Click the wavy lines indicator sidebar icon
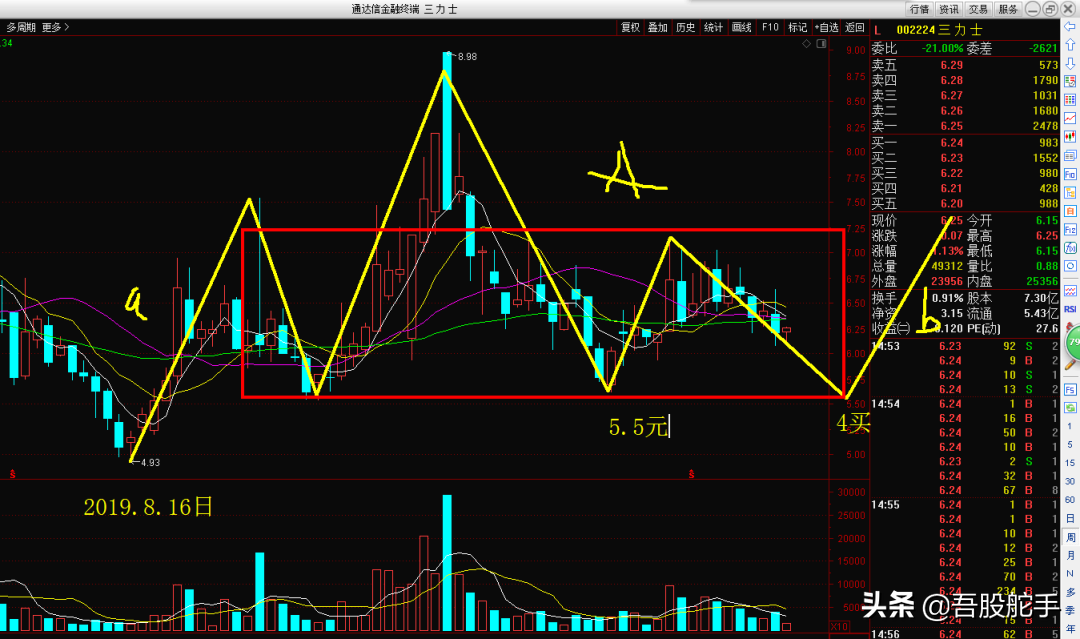Image resolution: width=1080 pixels, height=639 pixels. coord(1070,291)
